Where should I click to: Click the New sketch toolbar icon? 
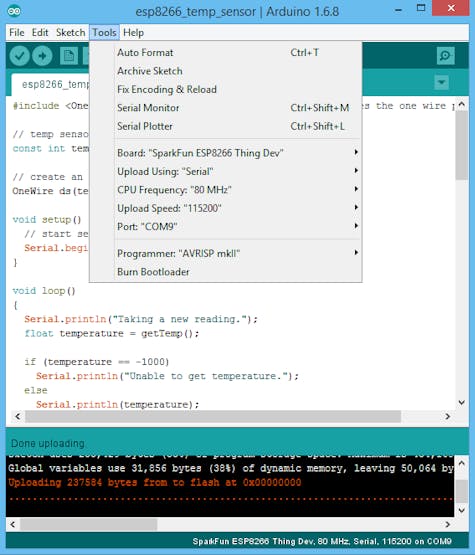tap(69, 56)
